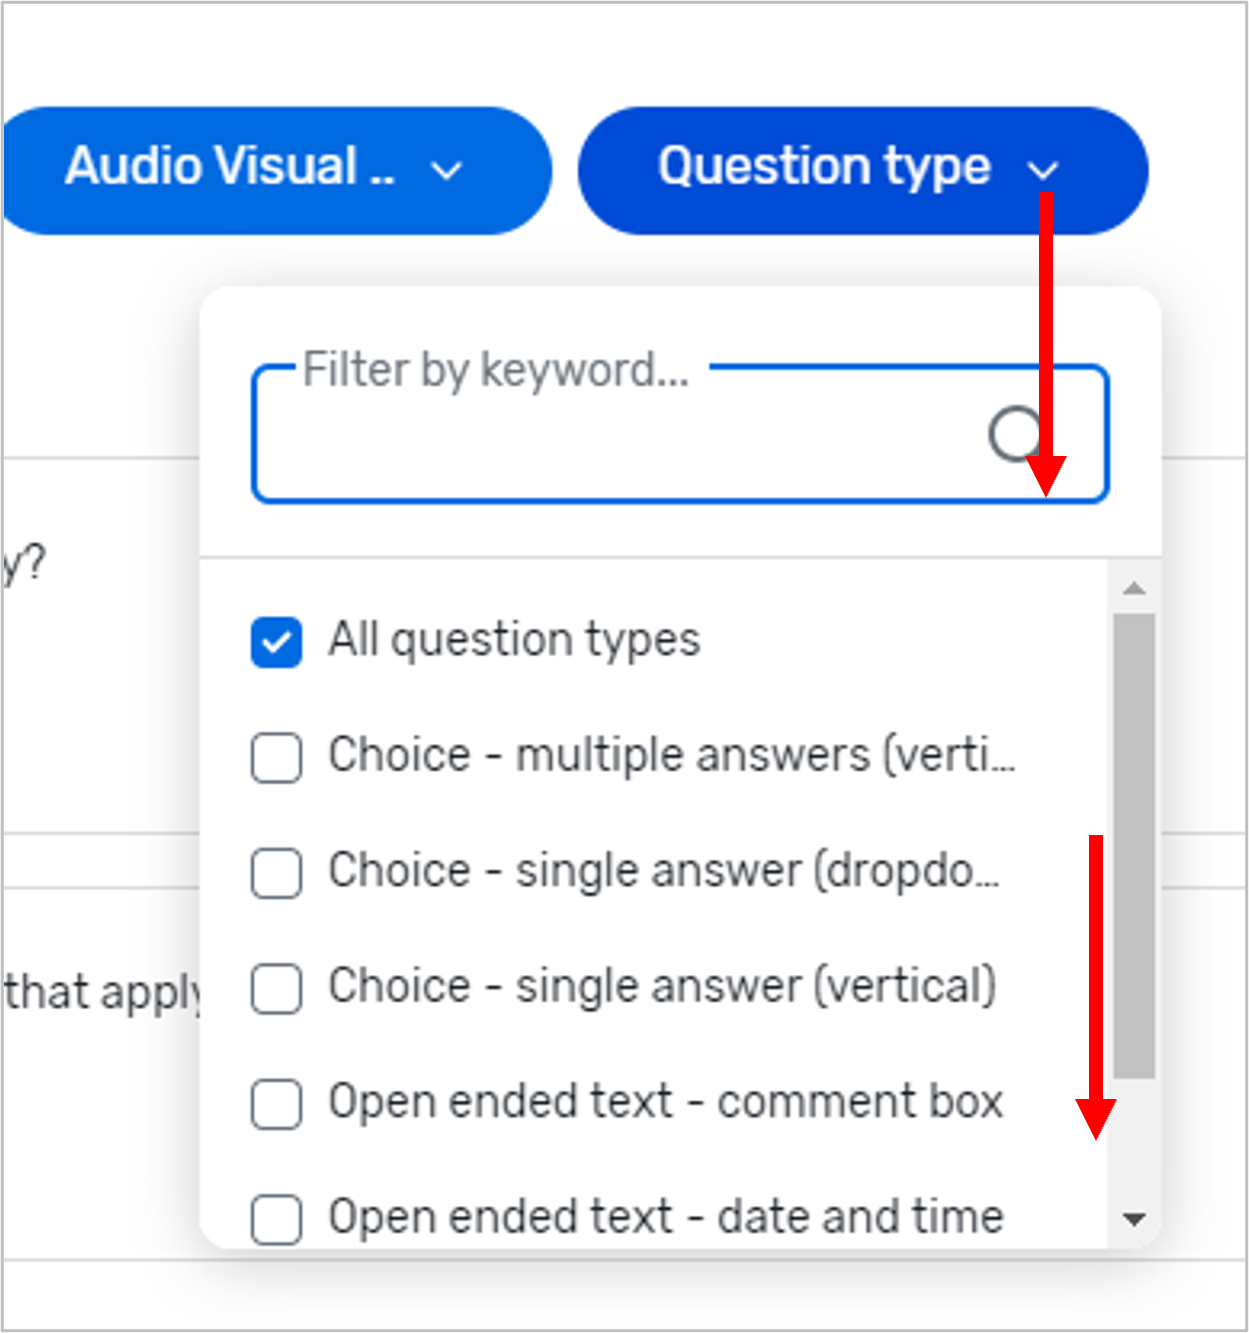Click the scrollbar down arrow
This screenshot has height=1333, width=1249.
point(1131,1216)
